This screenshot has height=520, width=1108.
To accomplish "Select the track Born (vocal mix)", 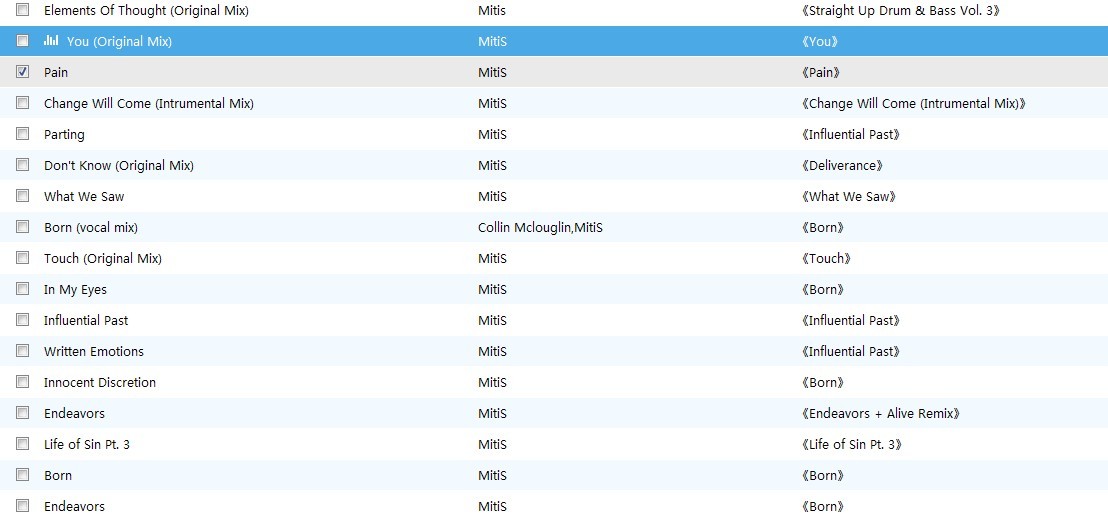I will (90, 228).
